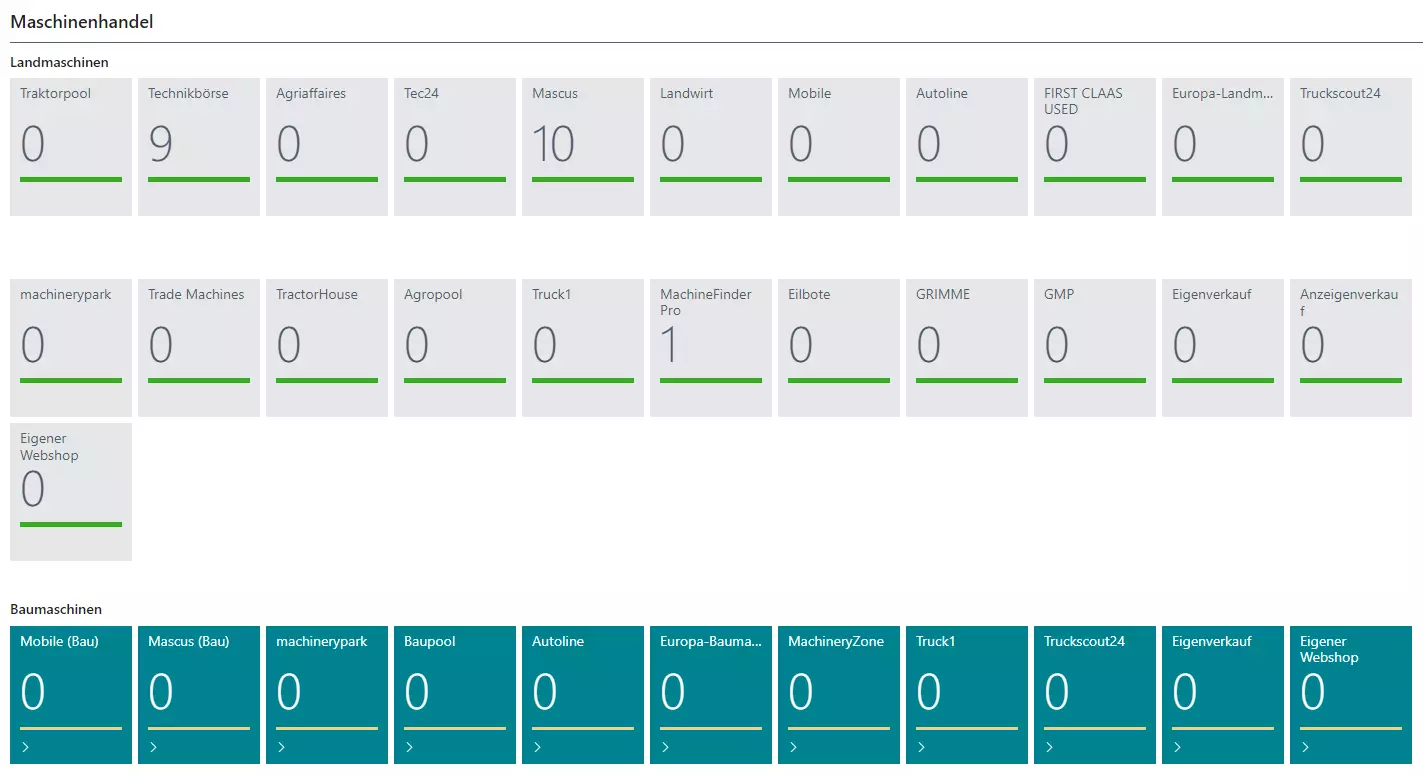The image size is (1423, 776).
Task: Click the Agriaffaires tile
Action: pos(326,146)
